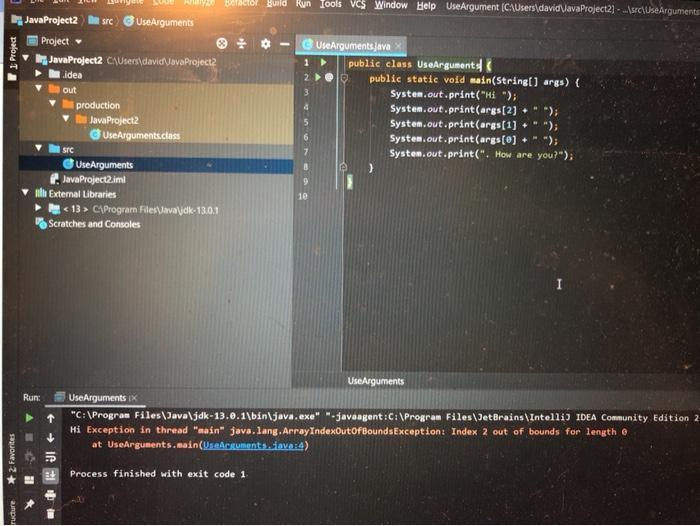Image resolution: width=700 pixels, height=526 pixels.
Task: Open the Window menu
Action: click(x=391, y=5)
